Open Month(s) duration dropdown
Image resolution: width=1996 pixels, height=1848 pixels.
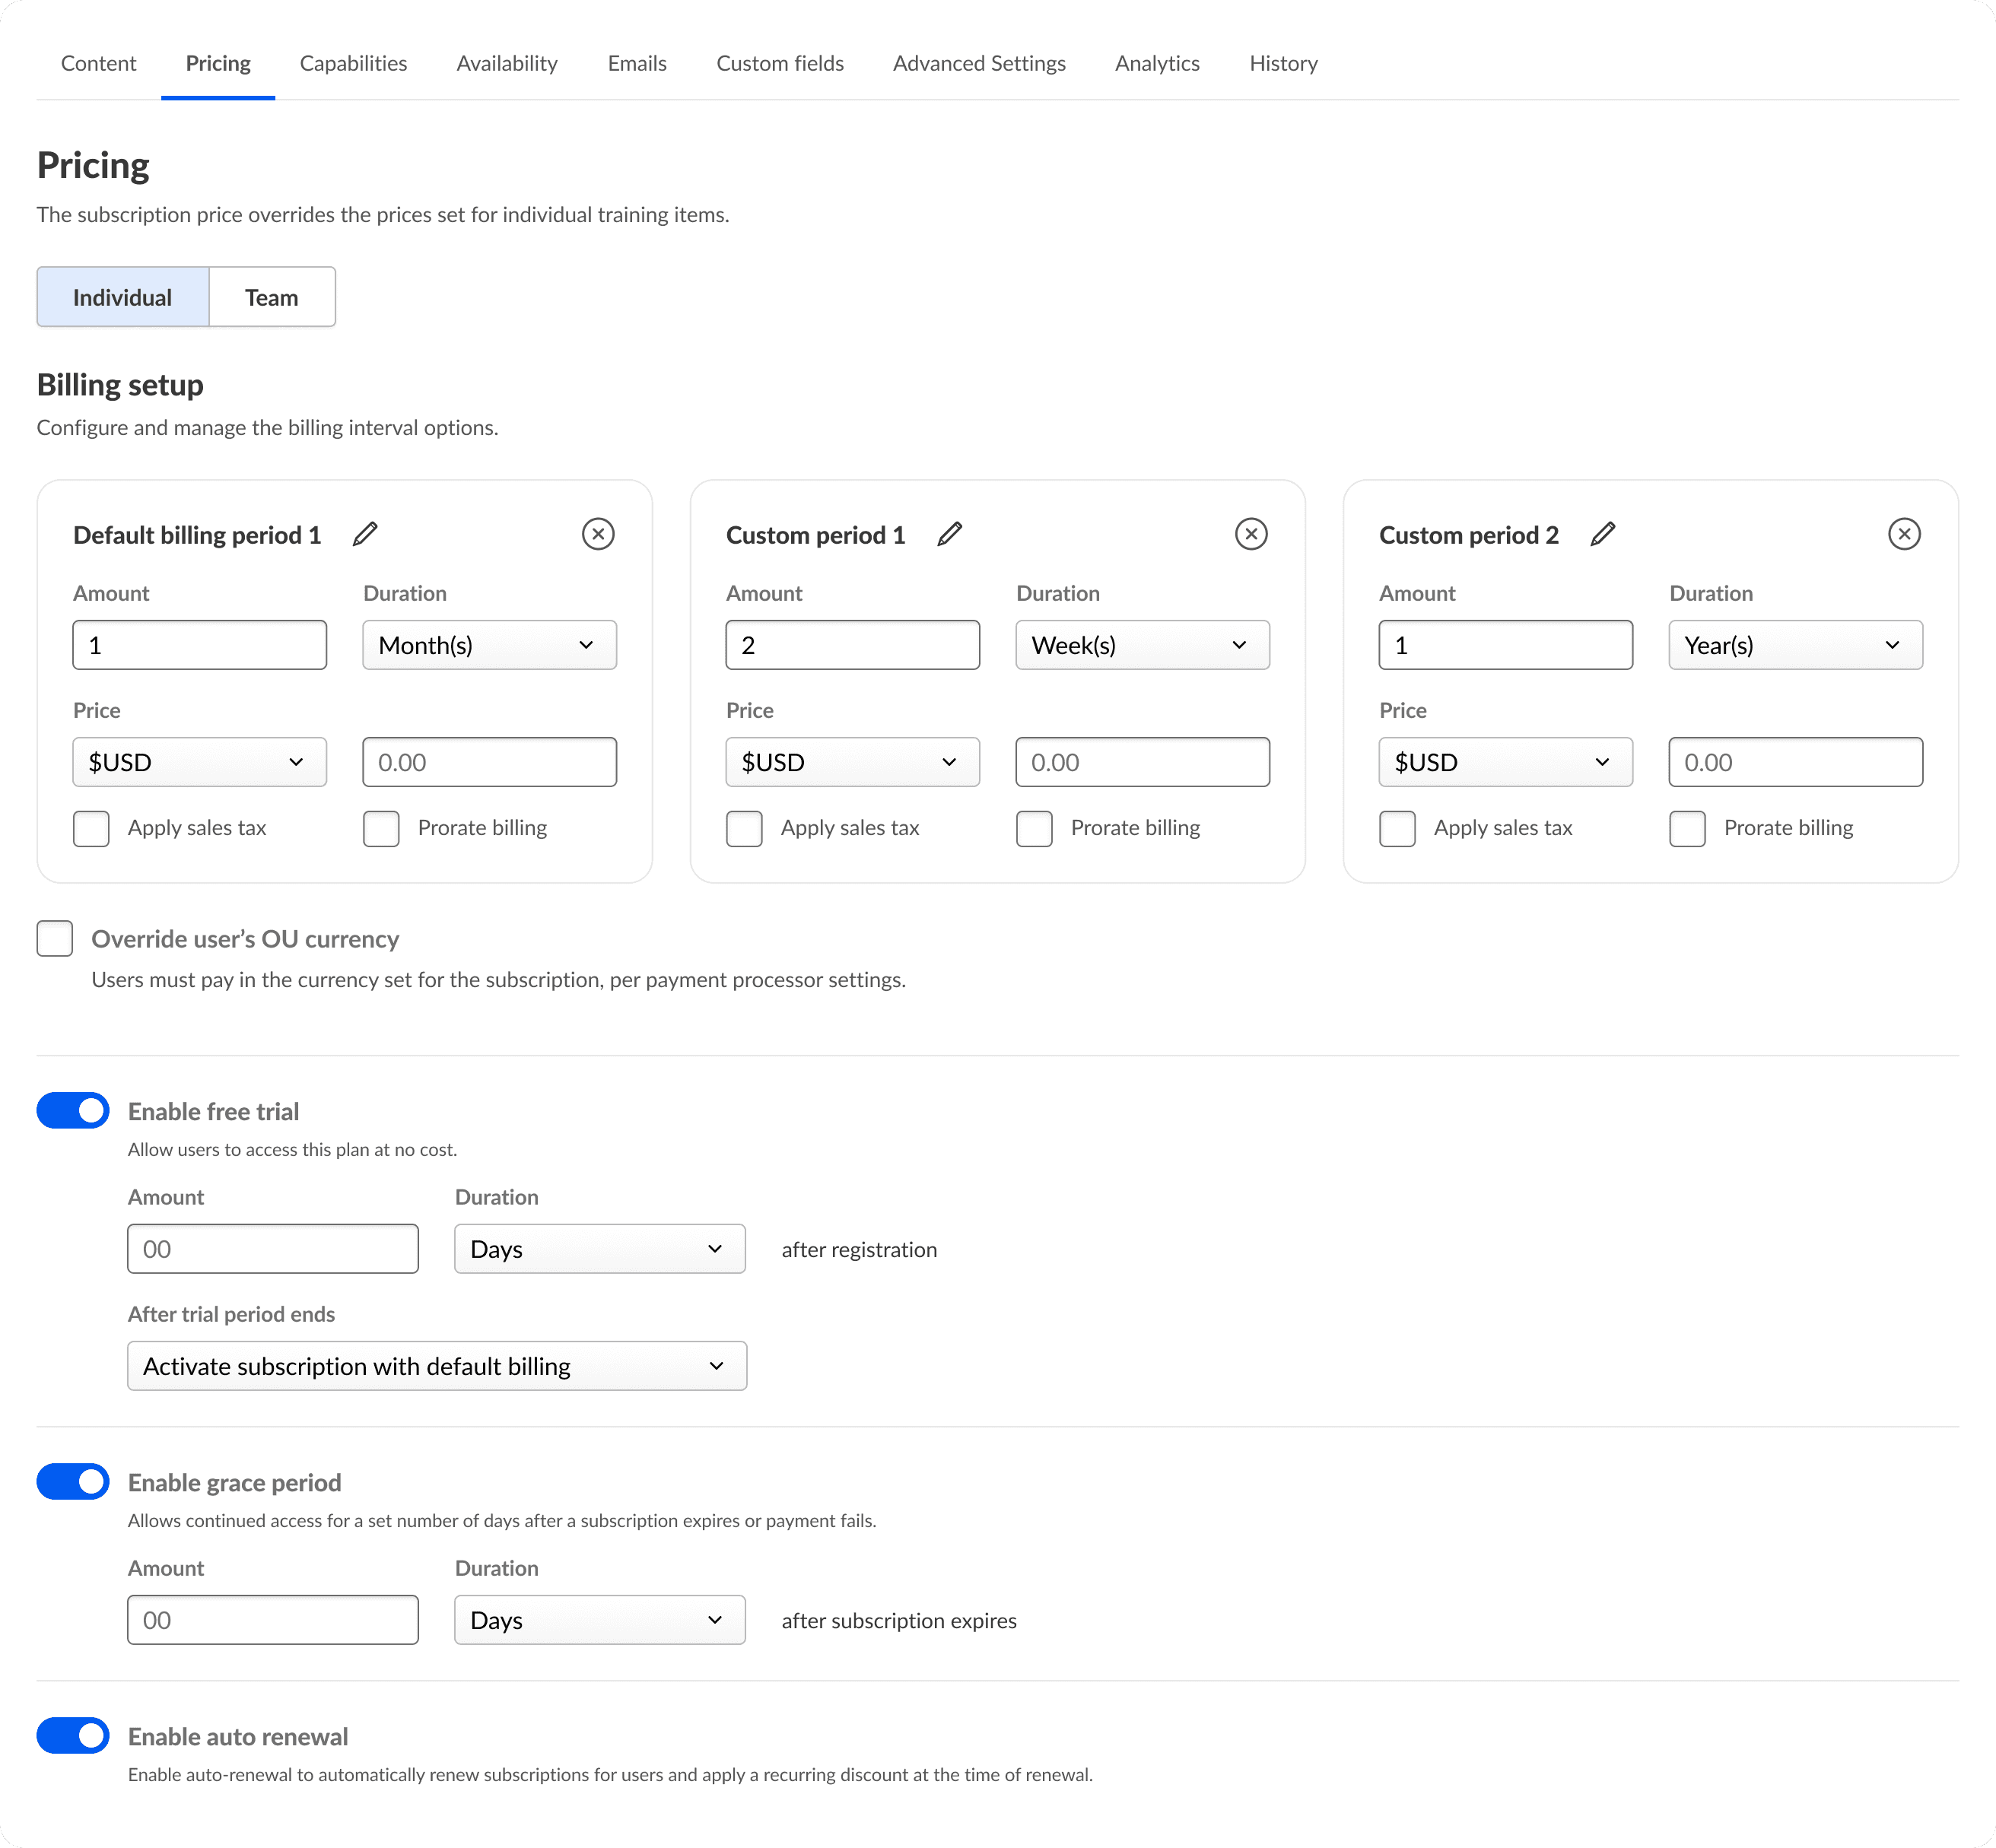point(489,645)
